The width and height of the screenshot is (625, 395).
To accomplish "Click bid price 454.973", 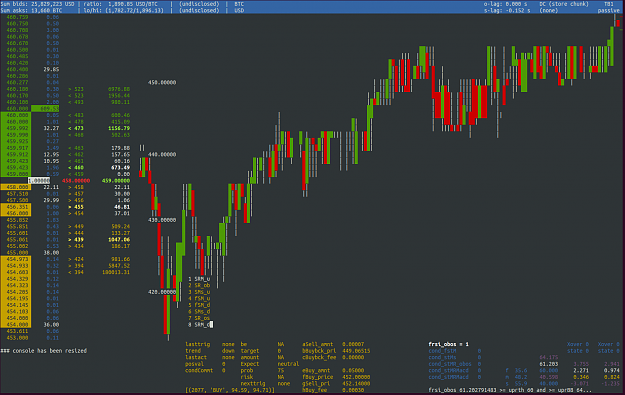I will point(17,259).
